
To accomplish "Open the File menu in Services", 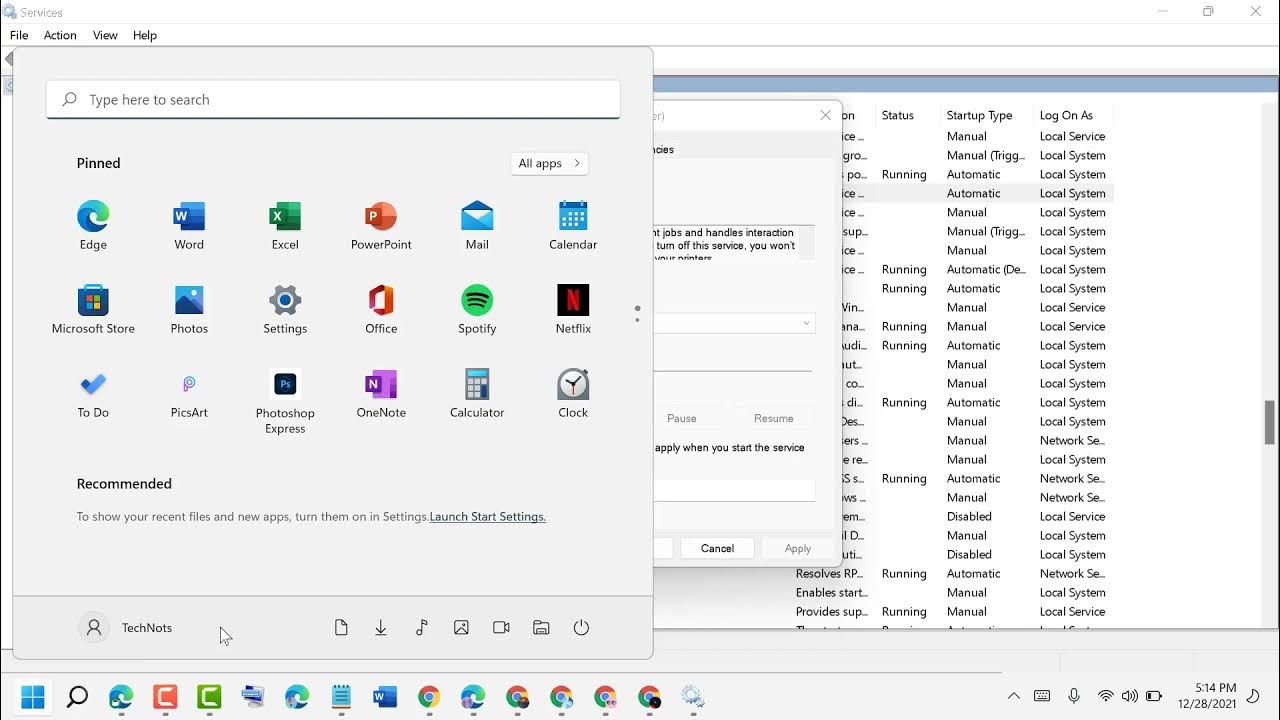I will pyautogui.click(x=19, y=35).
